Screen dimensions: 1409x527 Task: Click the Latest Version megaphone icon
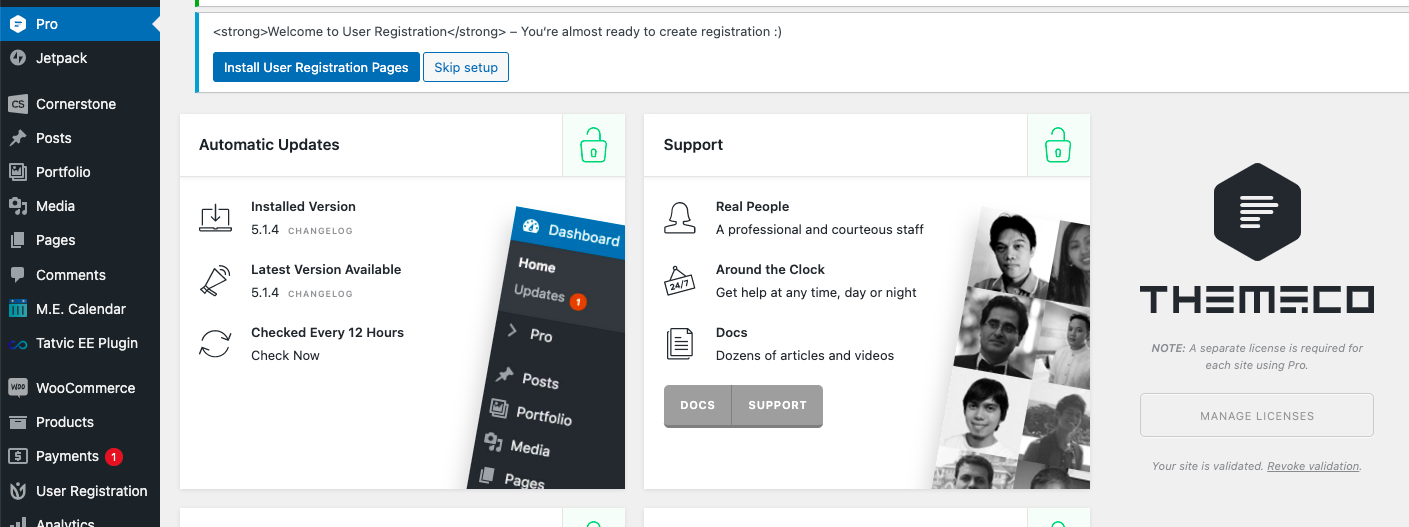point(215,281)
